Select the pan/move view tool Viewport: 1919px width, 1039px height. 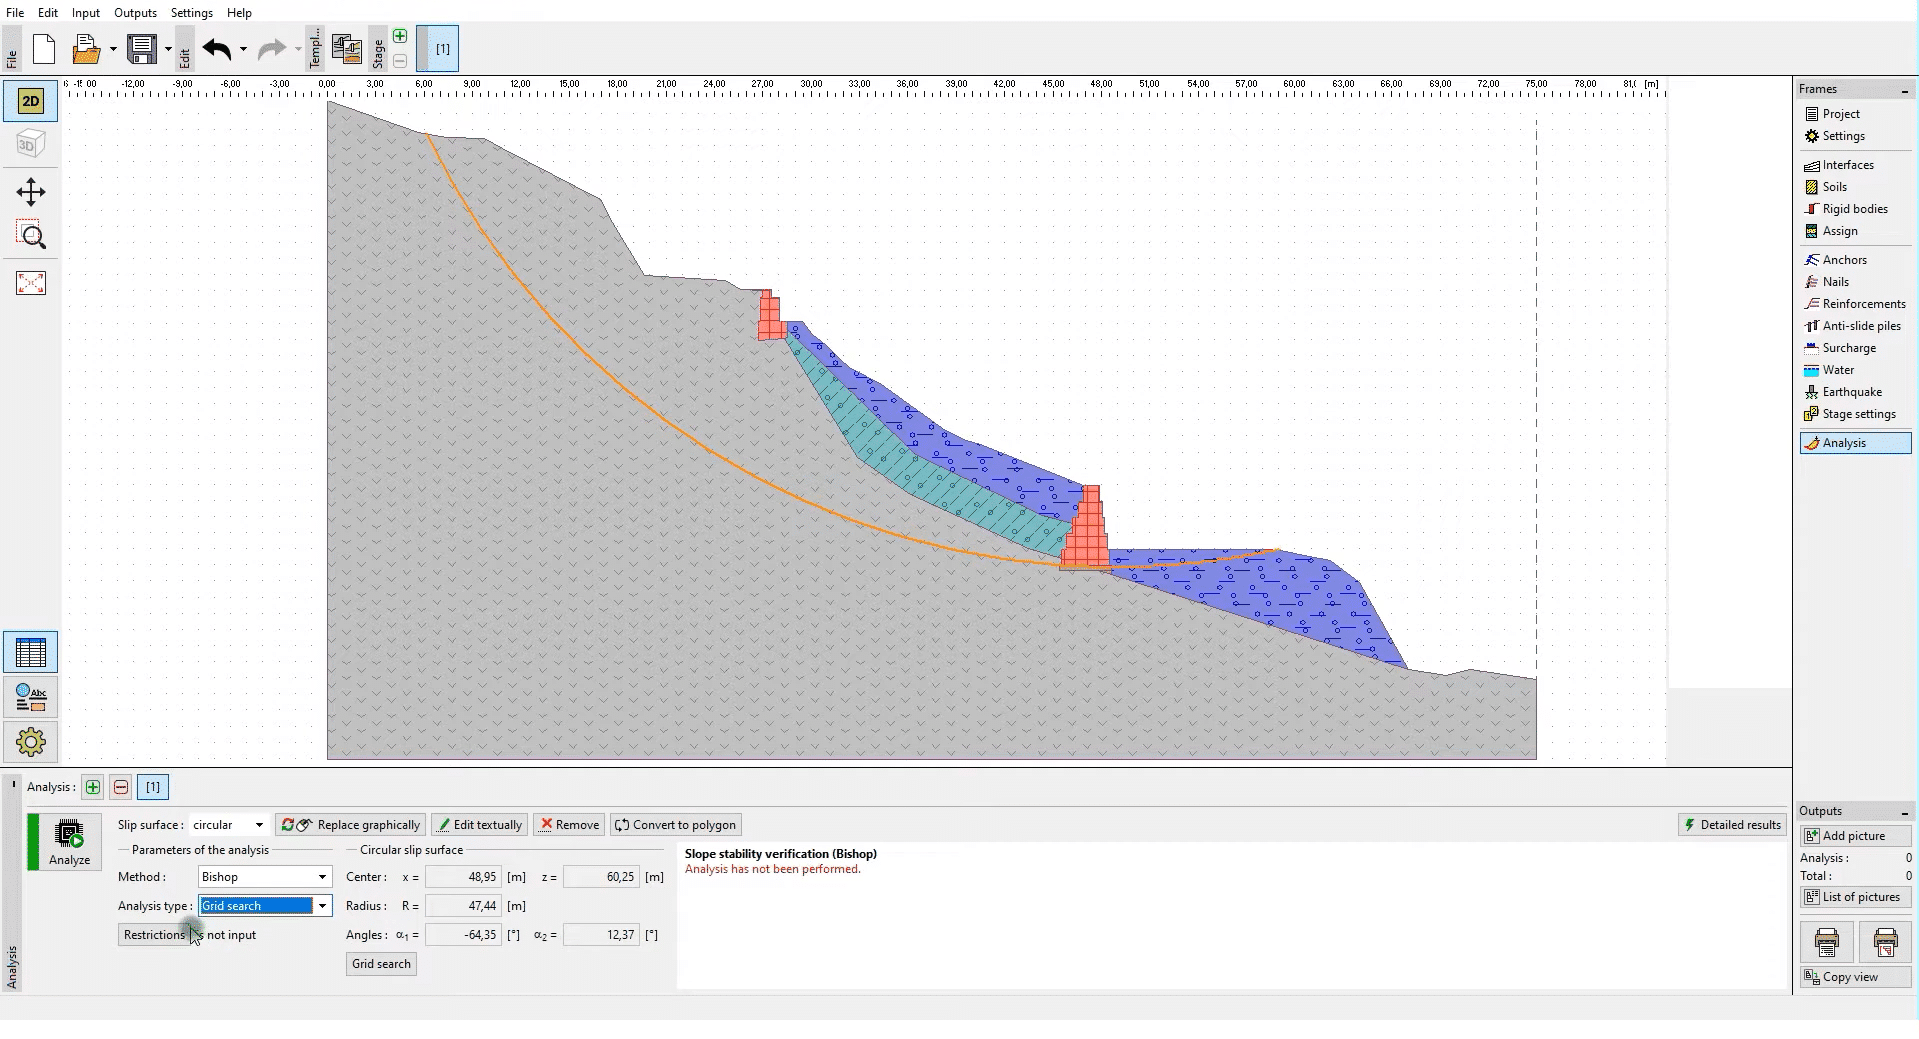point(30,192)
